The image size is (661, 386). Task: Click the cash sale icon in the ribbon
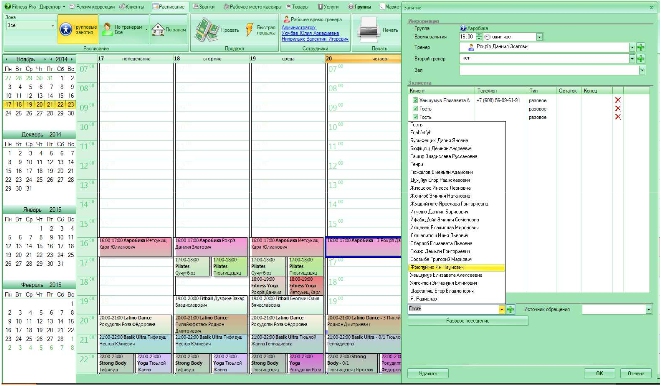[x=207, y=30]
